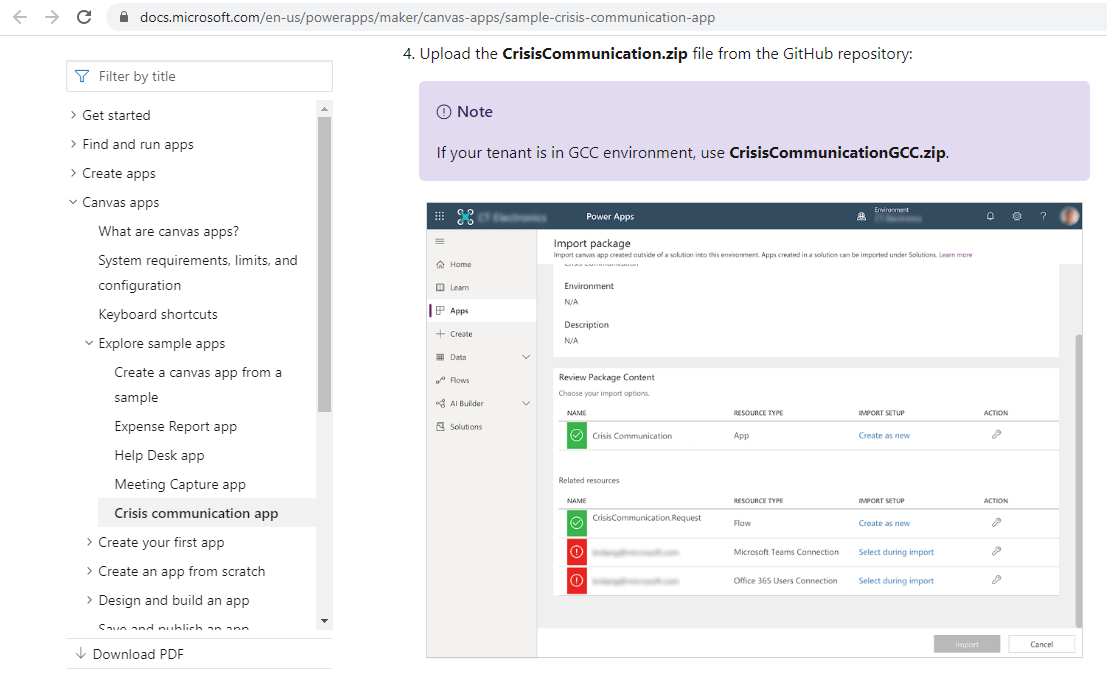Viewport: 1107px width, 690px height.
Task: Click the Cancel button in Import package
Action: [x=1041, y=643]
